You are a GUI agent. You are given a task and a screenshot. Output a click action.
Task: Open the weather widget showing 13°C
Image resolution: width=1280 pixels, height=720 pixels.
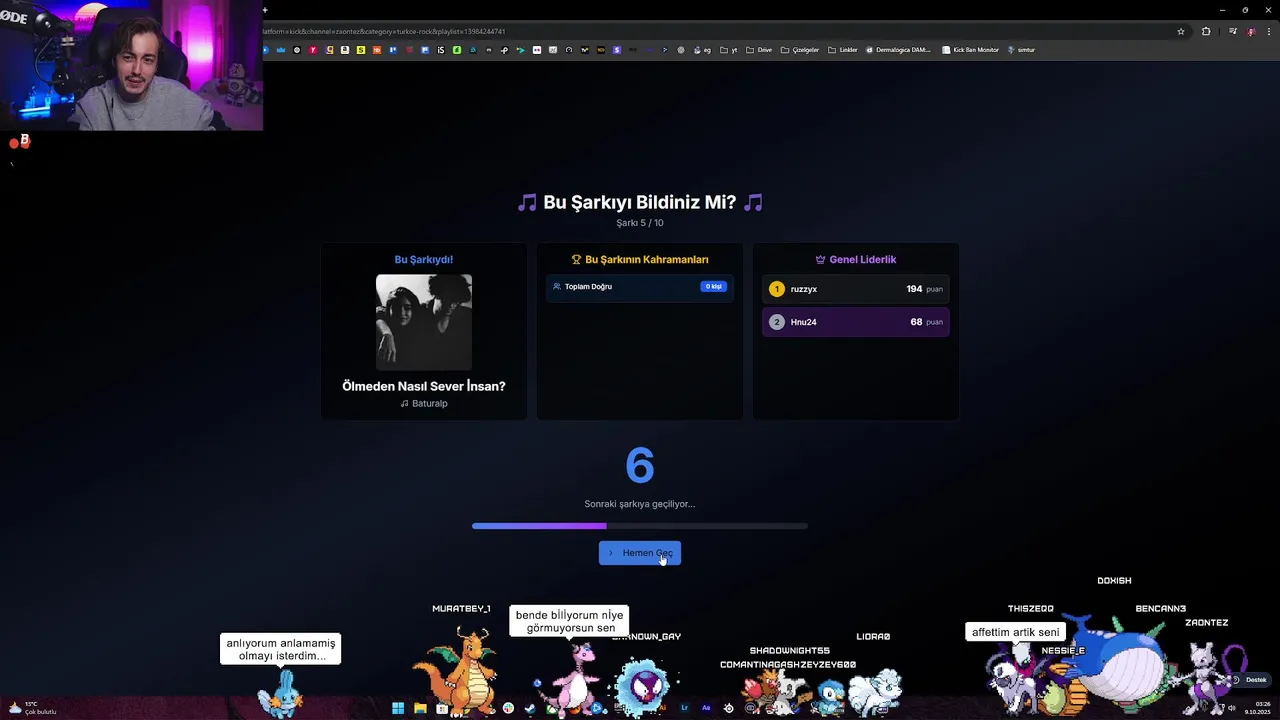tap(32, 708)
